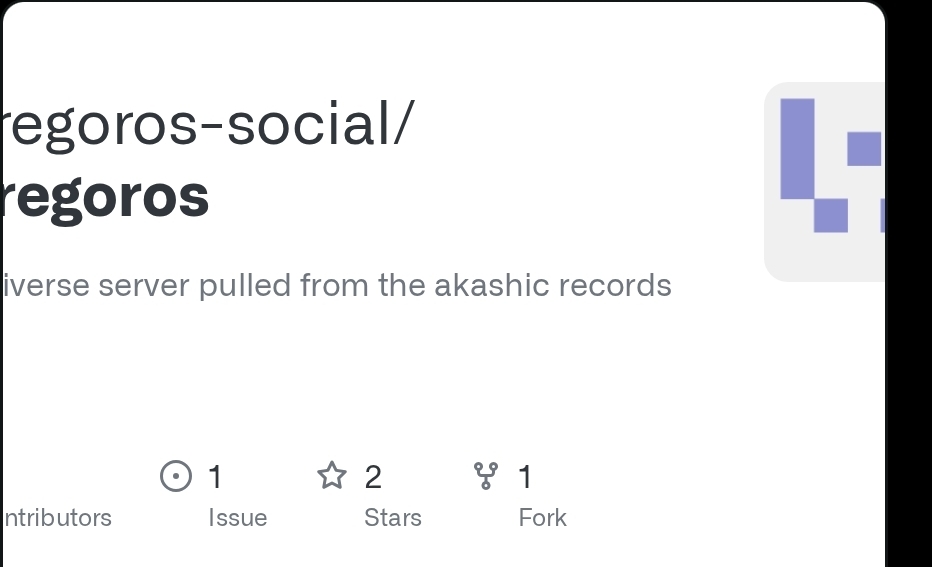Click the stars count number 2
Viewport: 932px width, 567px height.
(373, 477)
